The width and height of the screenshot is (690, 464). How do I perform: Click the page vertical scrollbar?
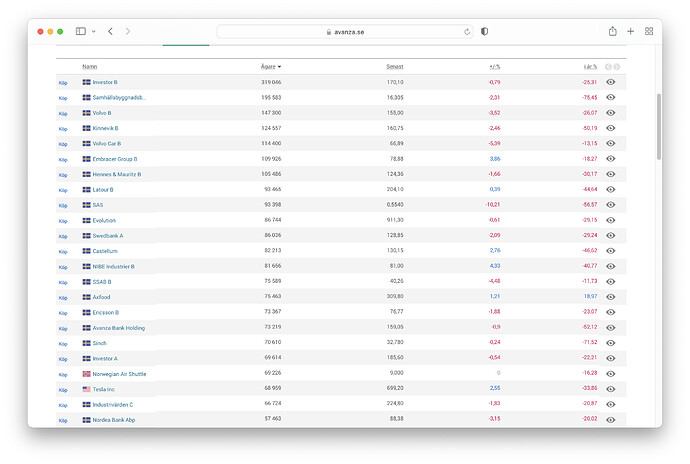pyautogui.click(x=659, y=127)
